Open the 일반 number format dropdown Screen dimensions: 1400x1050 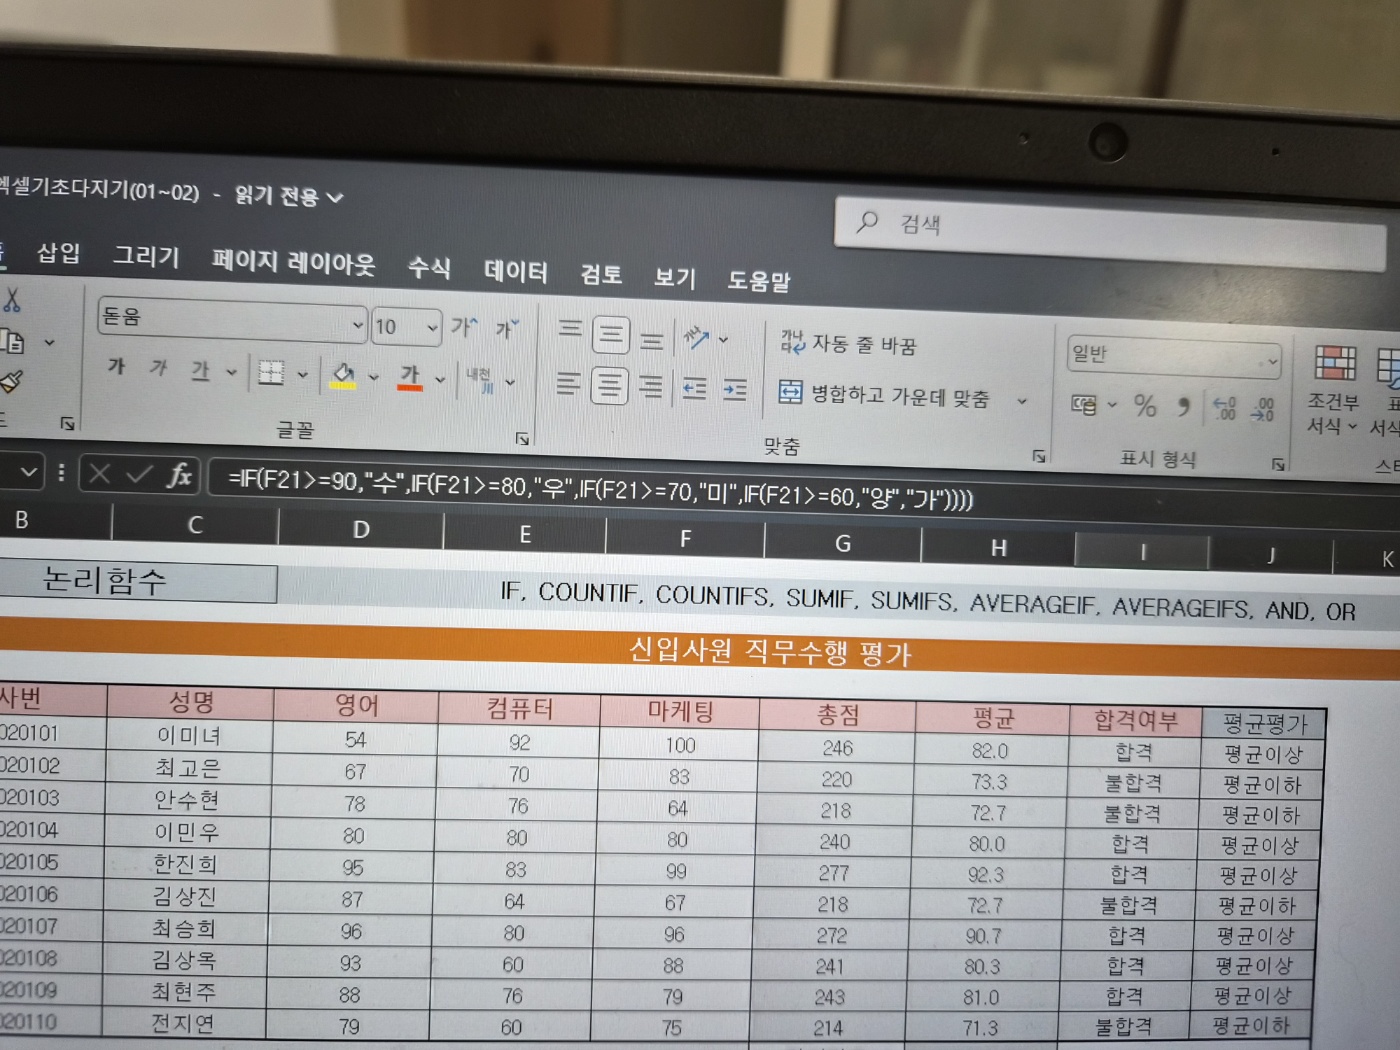pyautogui.click(x=1272, y=360)
